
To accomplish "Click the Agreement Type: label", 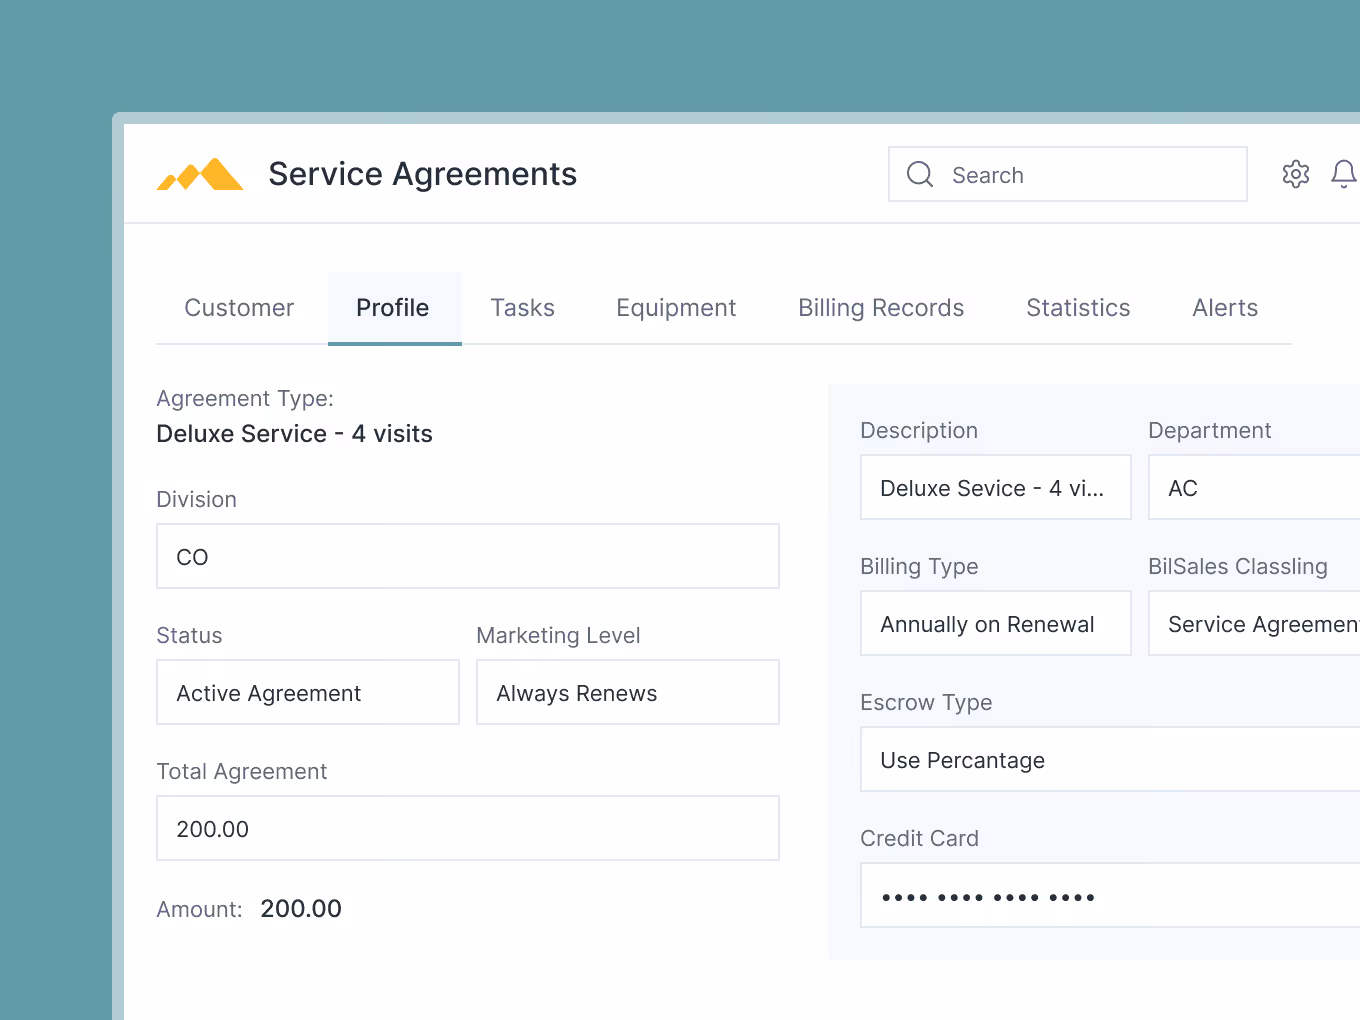I will point(245,398).
